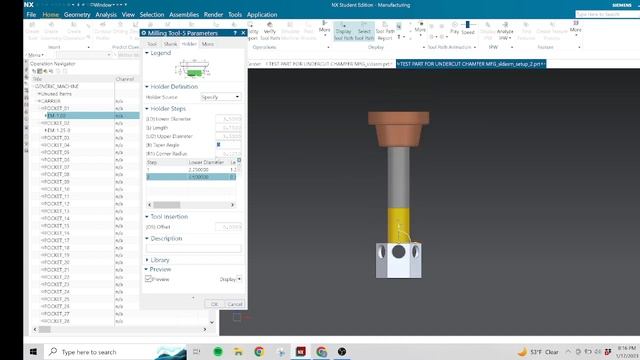Open the reset icon beside holder steps table
640x360 pixels.
pyautogui.click(x=239, y=160)
